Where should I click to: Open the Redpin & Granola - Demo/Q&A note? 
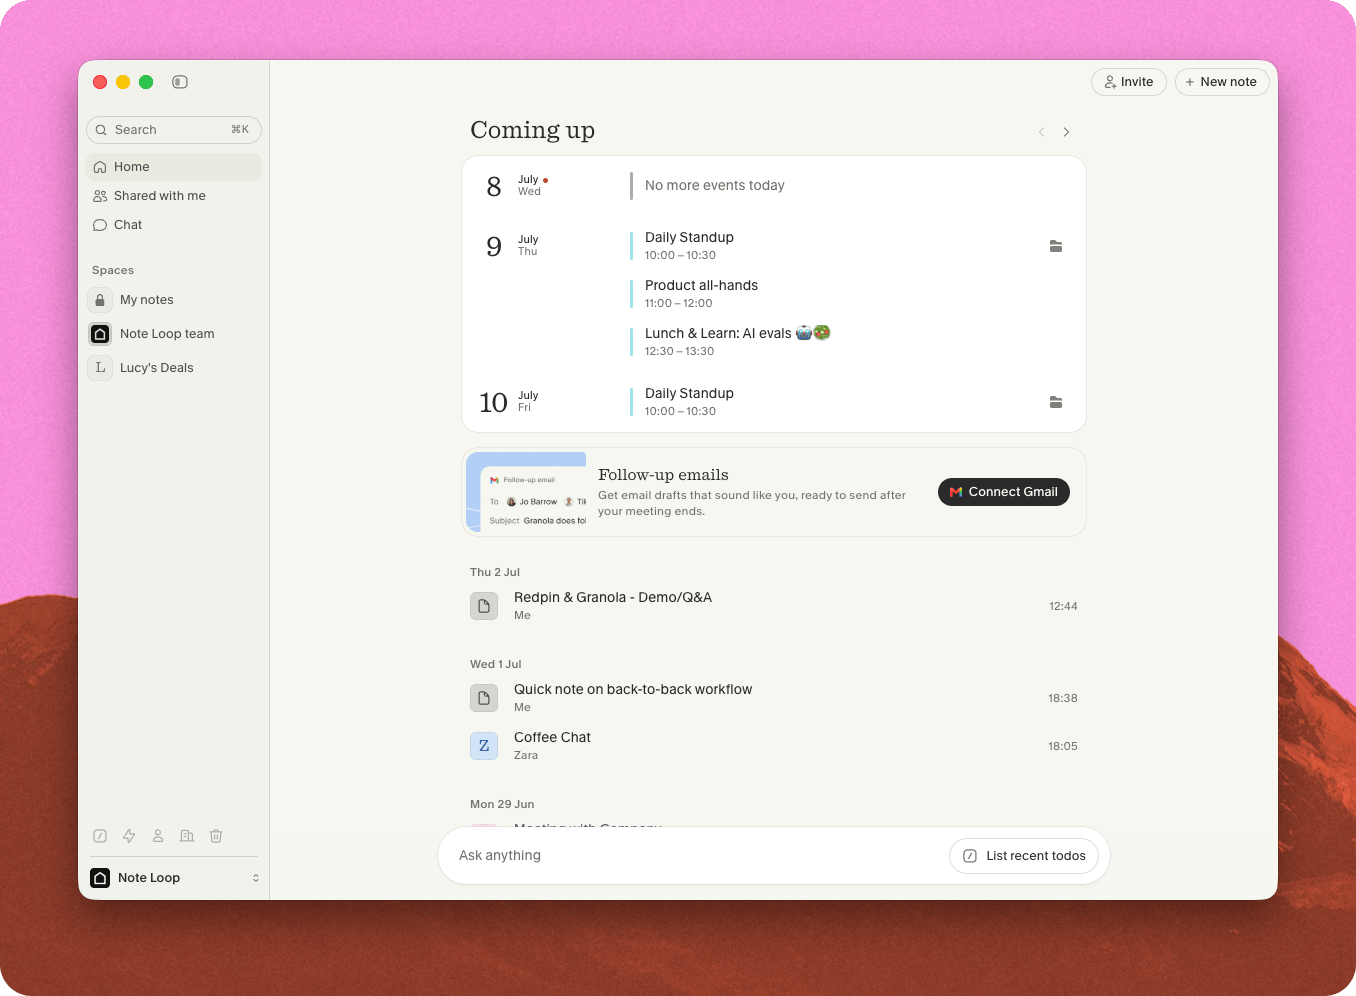point(774,606)
